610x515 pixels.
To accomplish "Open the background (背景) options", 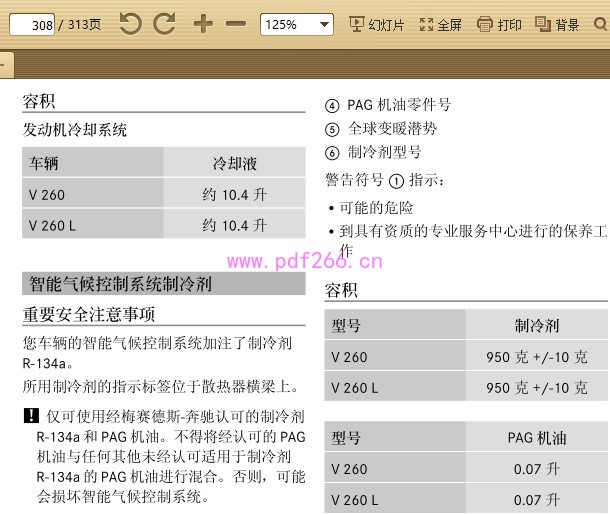I will tap(557, 24).
